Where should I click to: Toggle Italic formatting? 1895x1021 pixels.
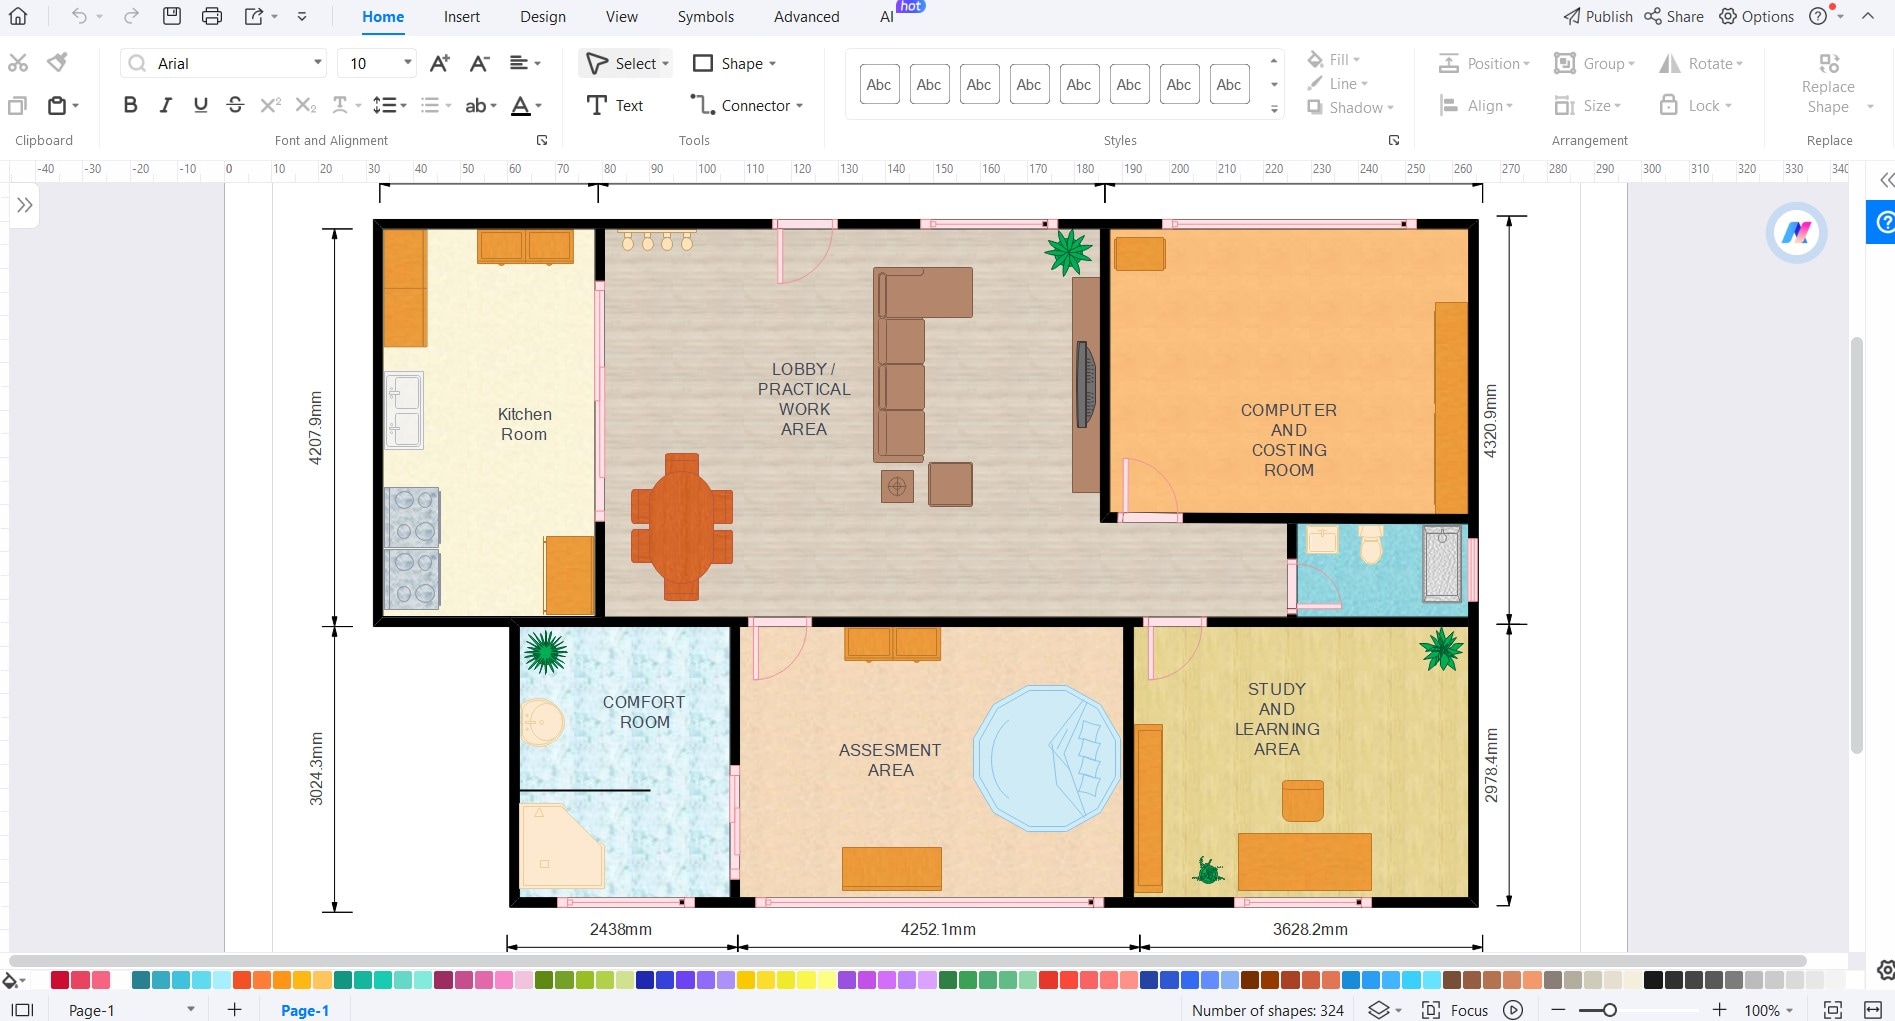pyautogui.click(x=166, y=105)
